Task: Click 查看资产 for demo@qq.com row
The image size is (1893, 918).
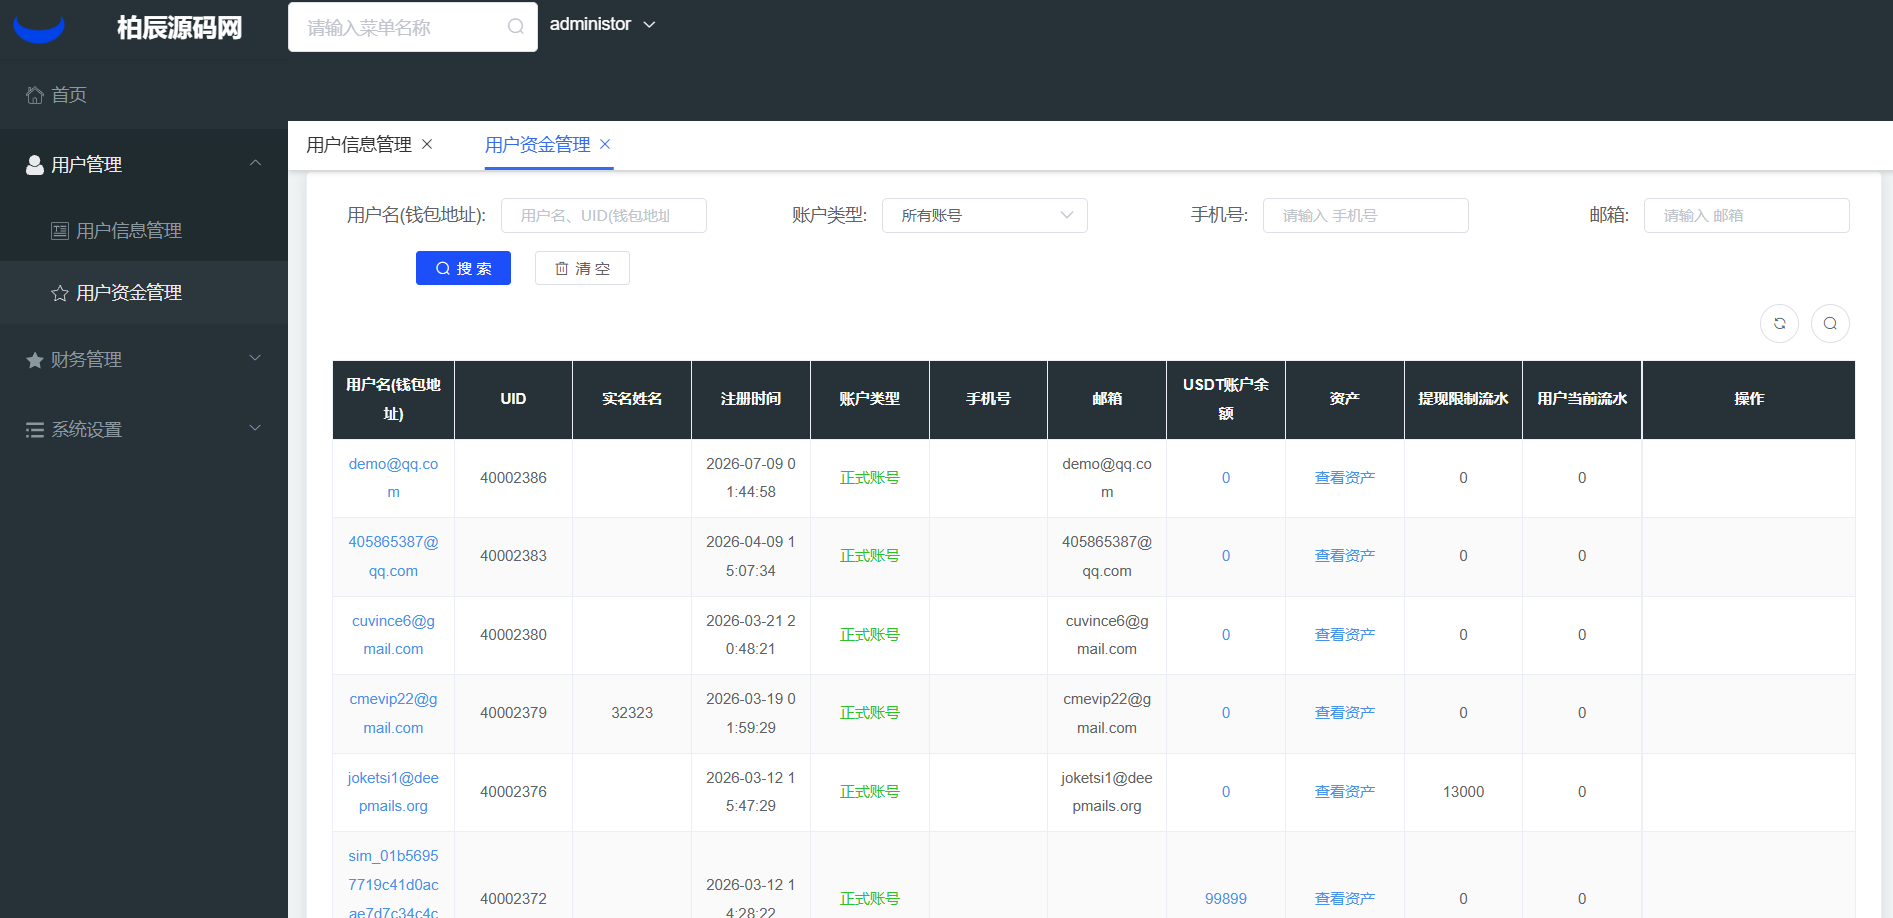Action: [1344, 478]
